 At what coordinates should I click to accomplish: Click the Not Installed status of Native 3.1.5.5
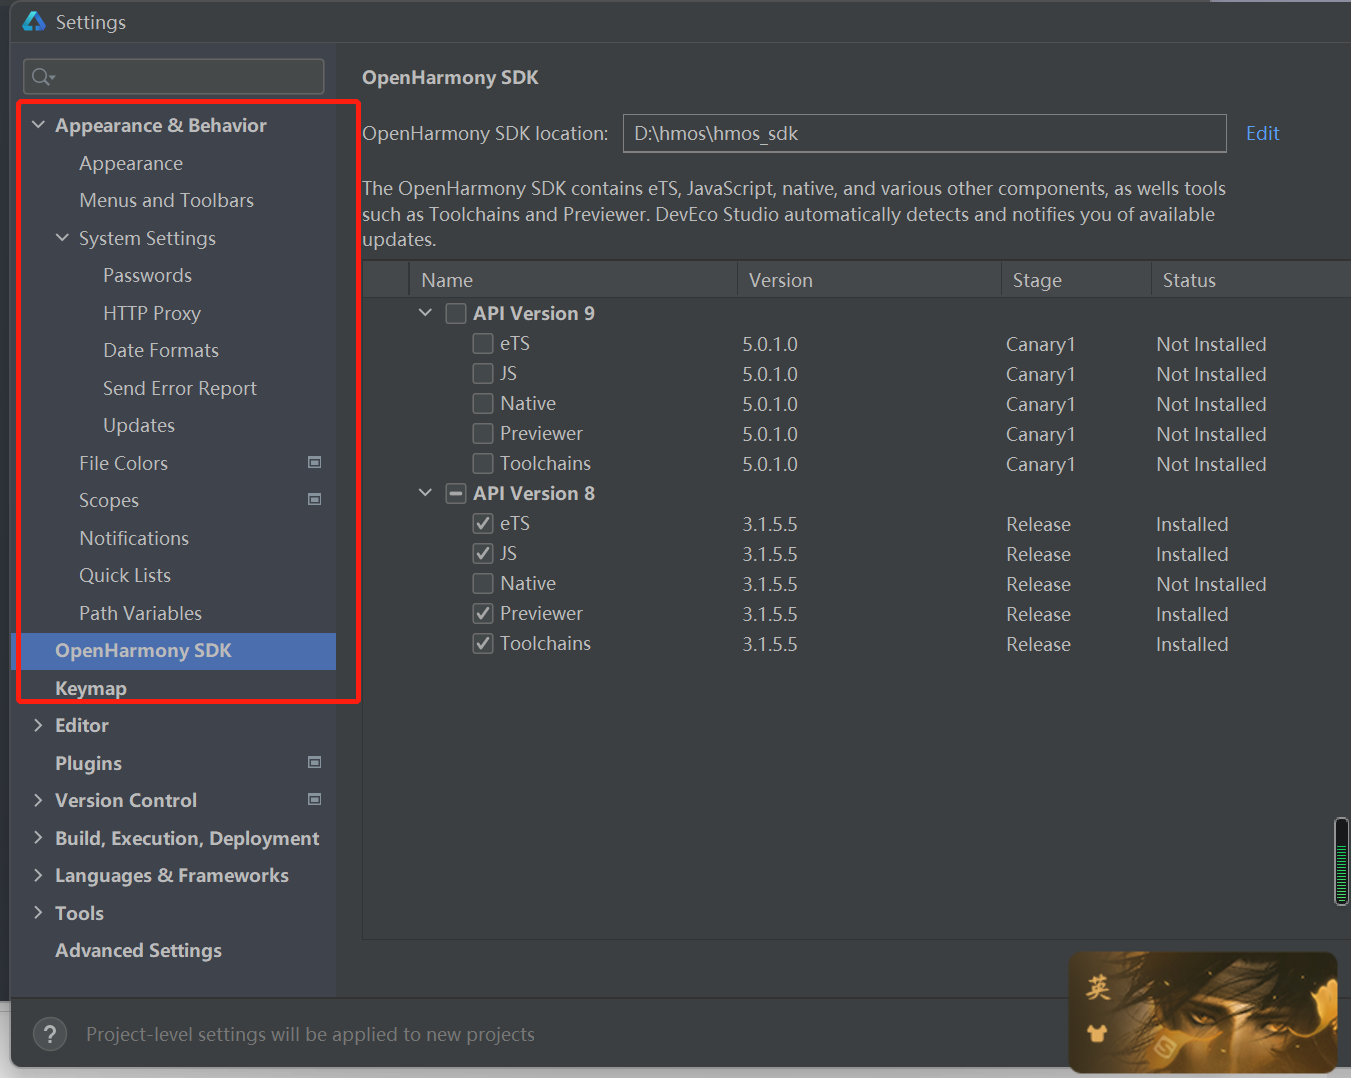(x=1211, y=584)
